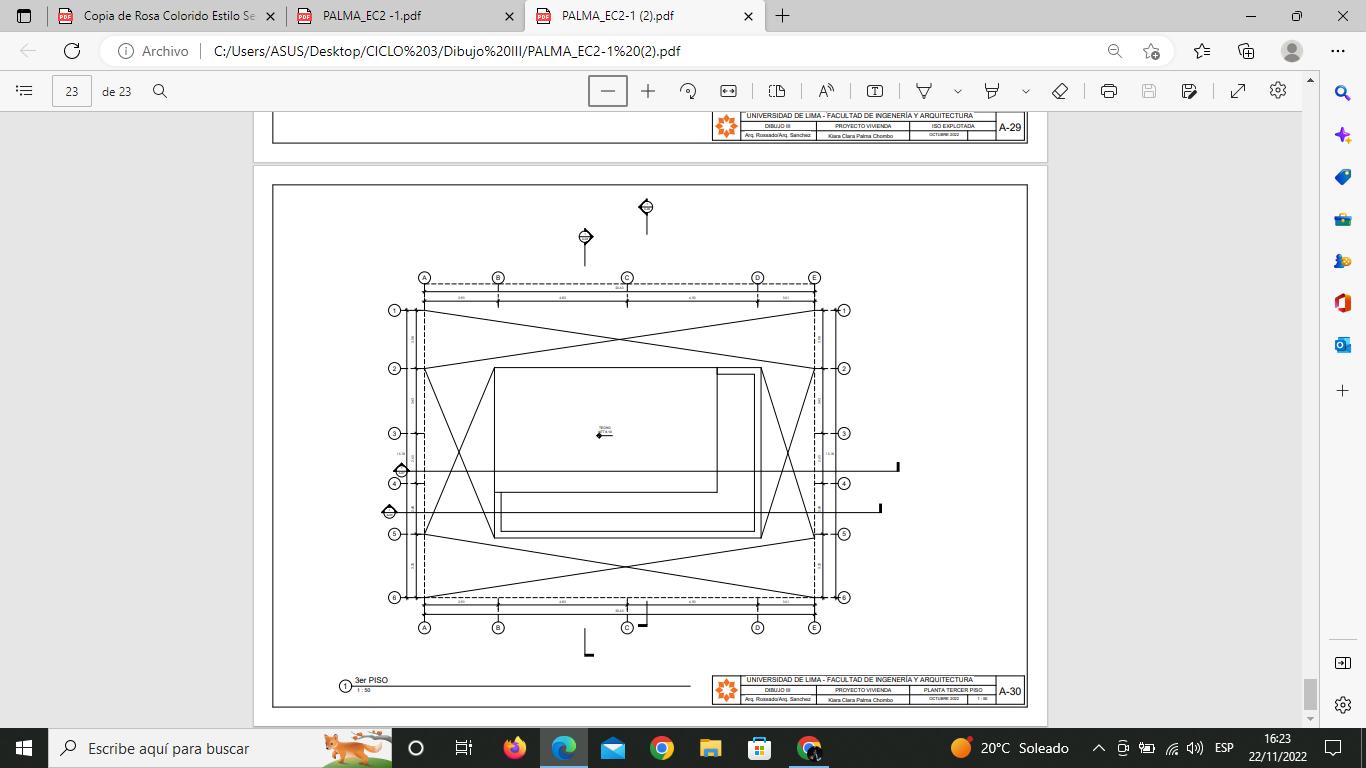Click the Archivo site info label
1366x768 pixels.
[153, 51]
